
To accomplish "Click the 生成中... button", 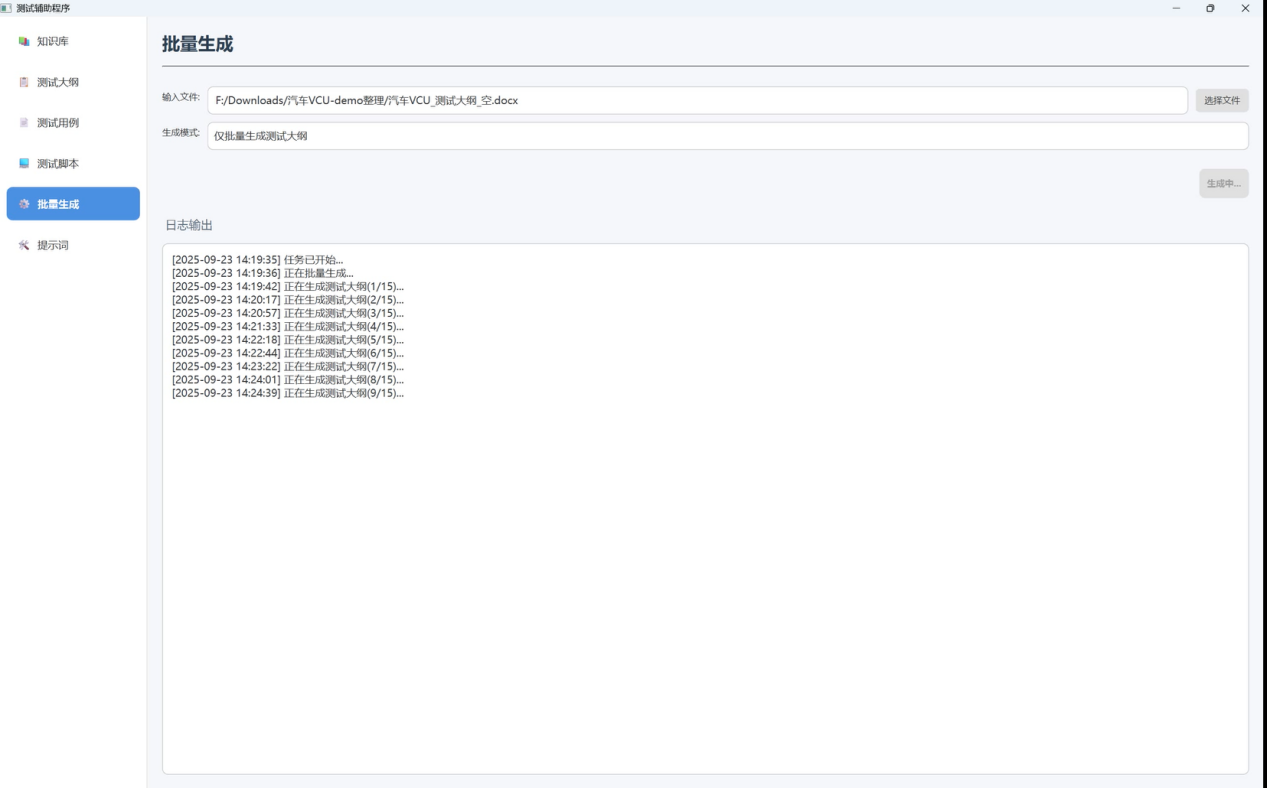I will click(1223, 184).
